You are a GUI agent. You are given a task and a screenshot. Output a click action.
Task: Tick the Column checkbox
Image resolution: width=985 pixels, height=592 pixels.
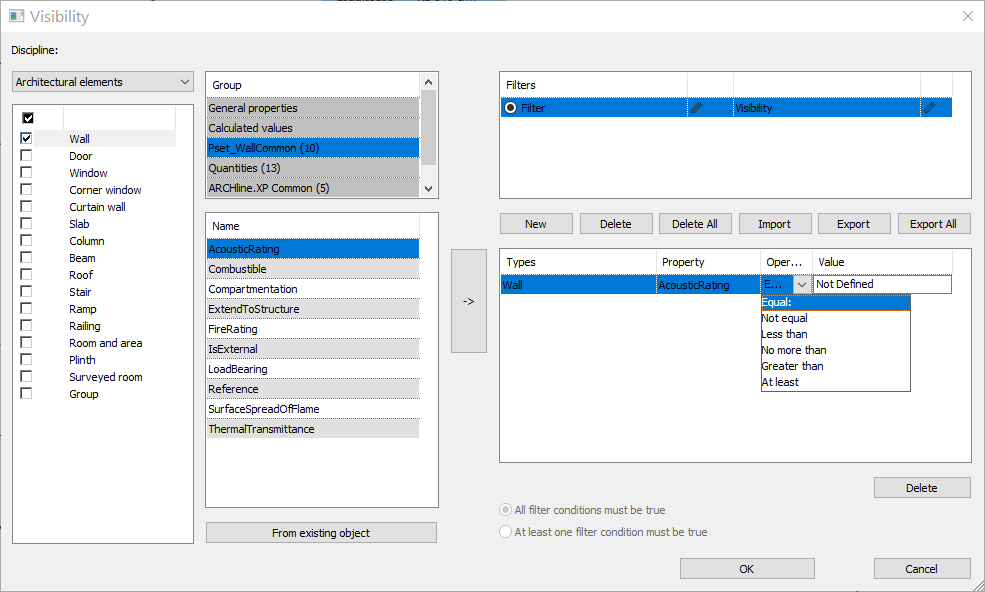26,240
